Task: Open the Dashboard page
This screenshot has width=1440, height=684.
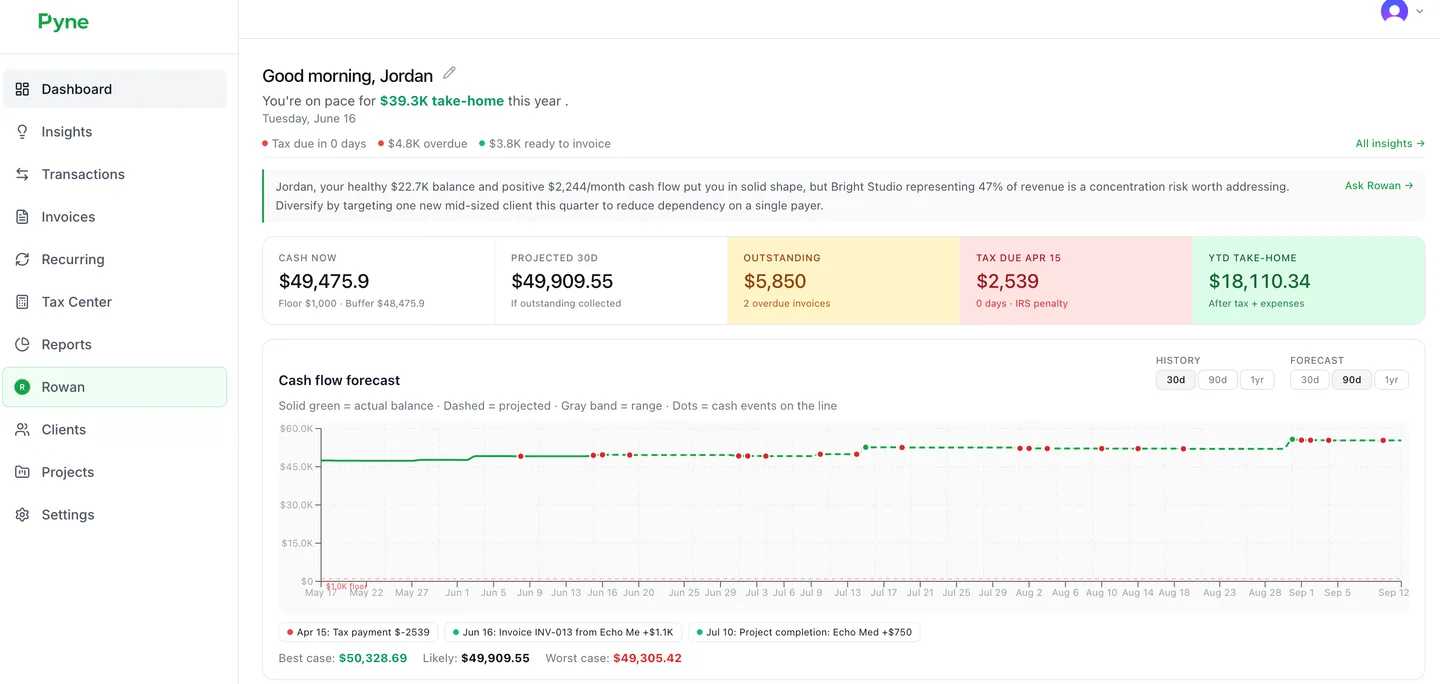Action: click(x=115, y=89)
